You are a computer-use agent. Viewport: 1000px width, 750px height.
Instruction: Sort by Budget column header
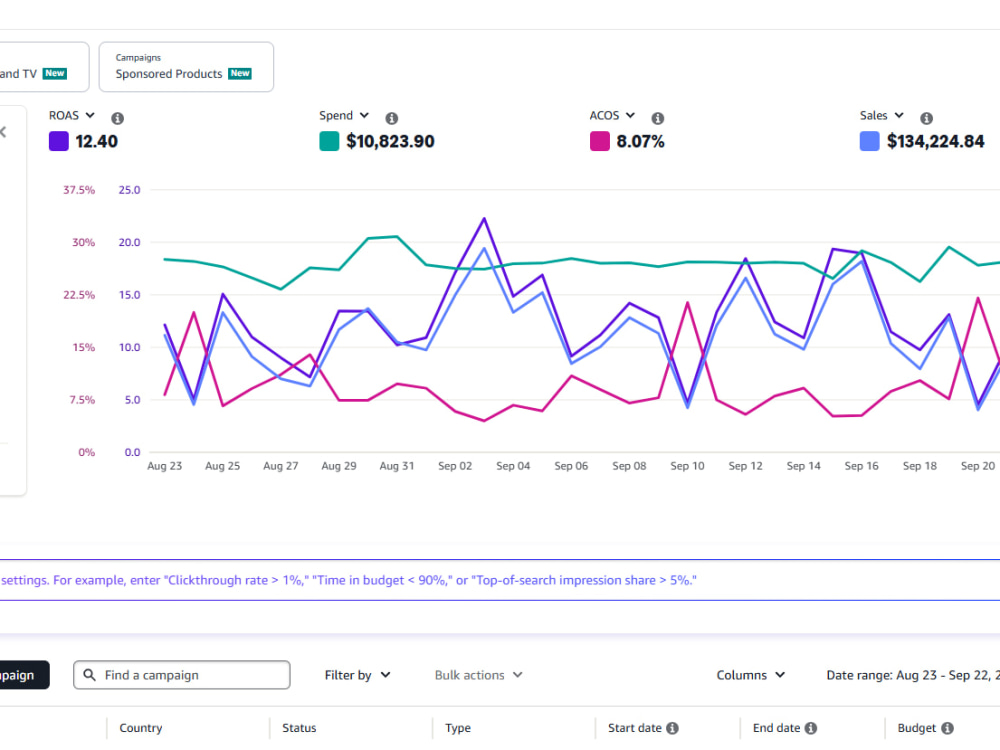[916, 728]
